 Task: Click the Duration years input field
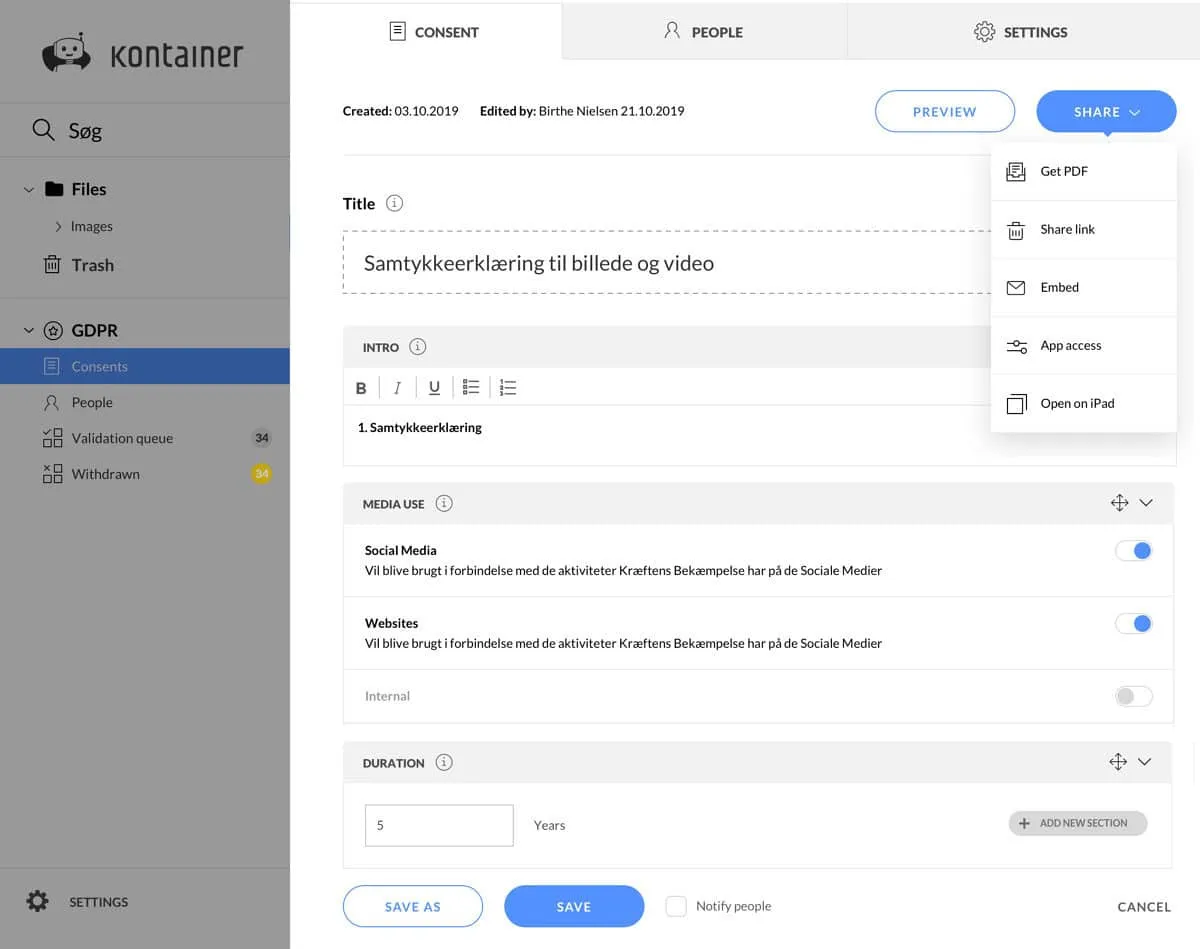tap(439, 826)
